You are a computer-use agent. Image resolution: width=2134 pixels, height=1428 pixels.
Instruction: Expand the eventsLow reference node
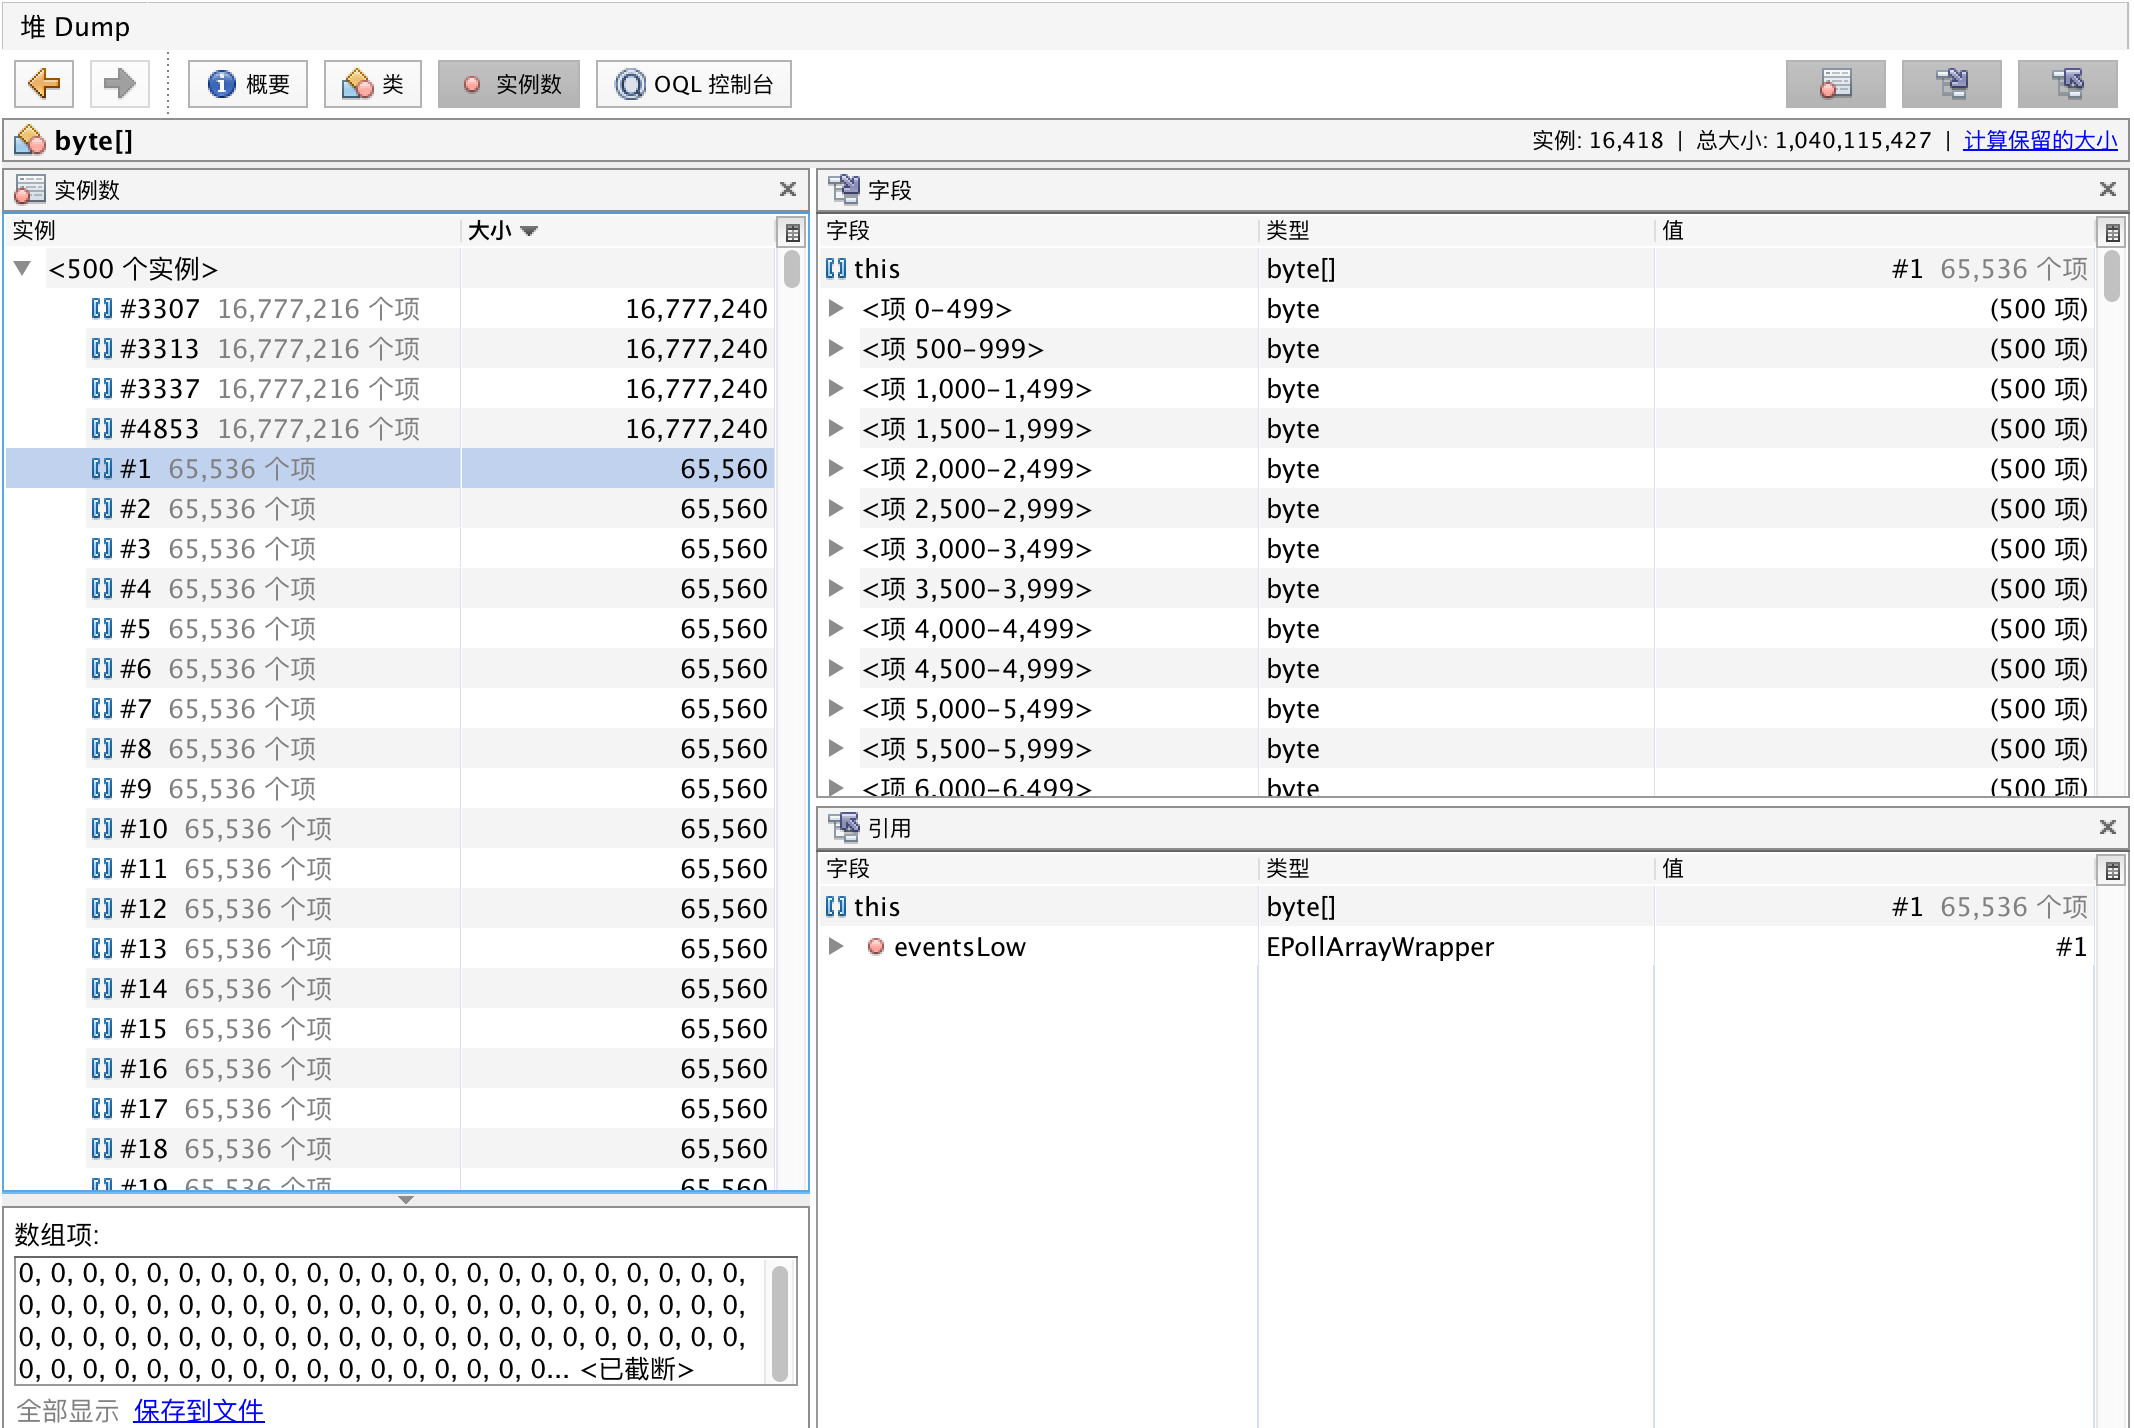[837, 947]
